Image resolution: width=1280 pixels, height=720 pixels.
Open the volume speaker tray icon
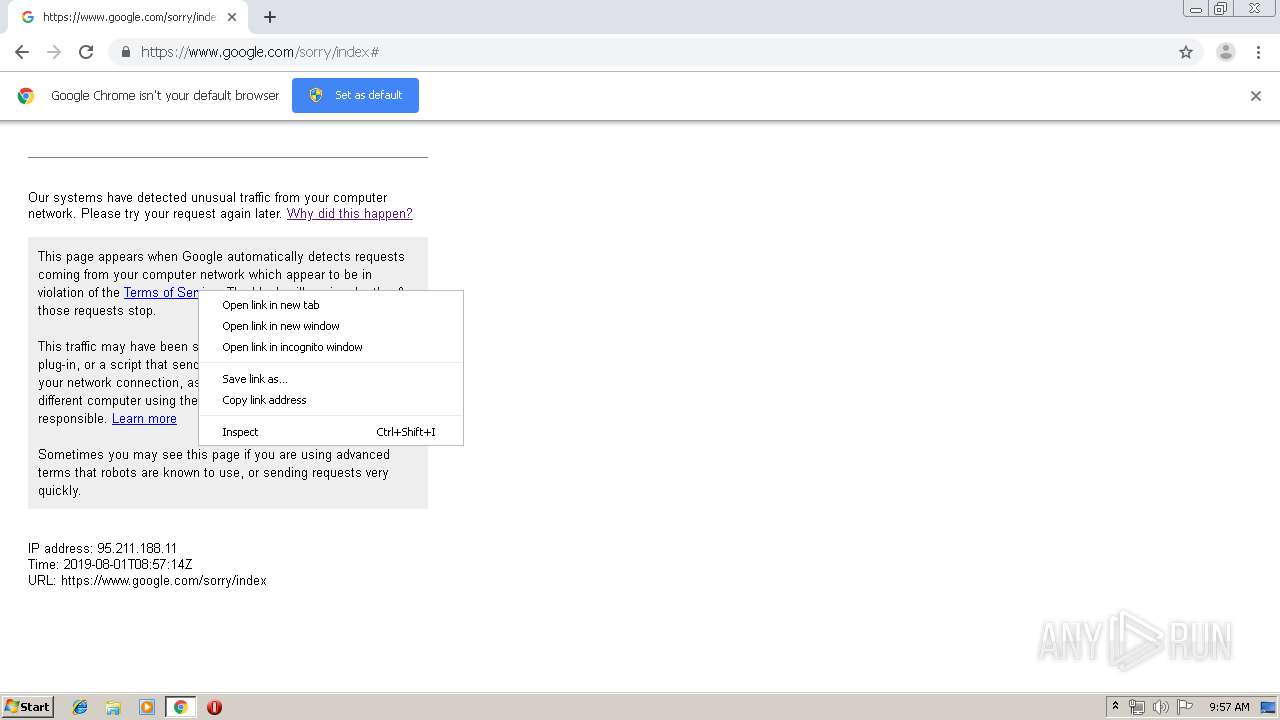click(x=1161, y=707)
